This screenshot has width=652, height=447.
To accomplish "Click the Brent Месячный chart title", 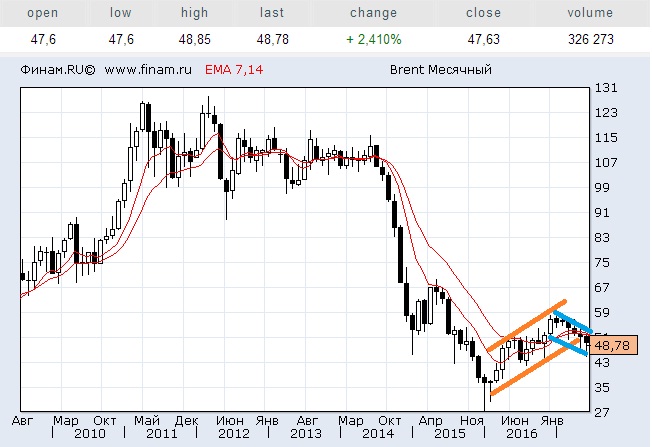I will point(439,71).
